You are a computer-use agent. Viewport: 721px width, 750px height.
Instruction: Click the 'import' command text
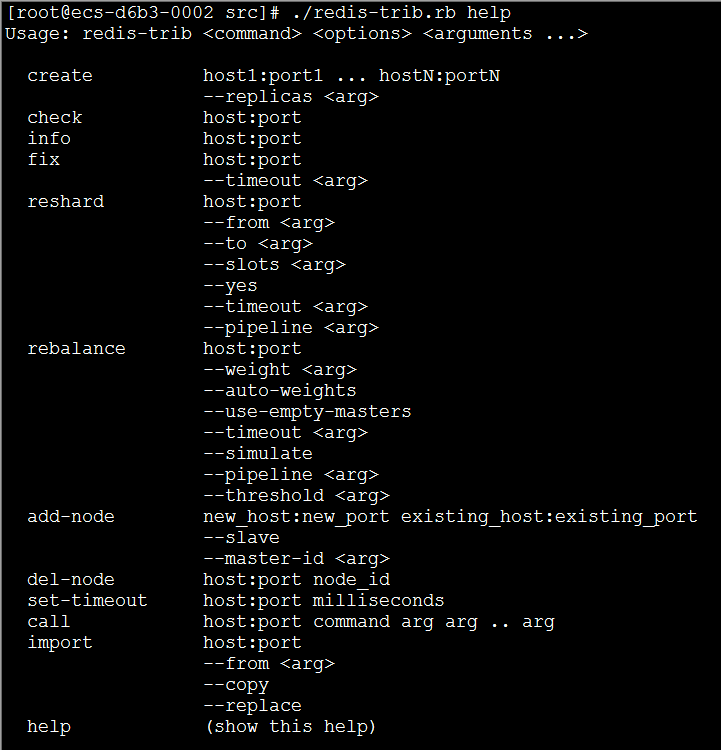pos(60,643)
